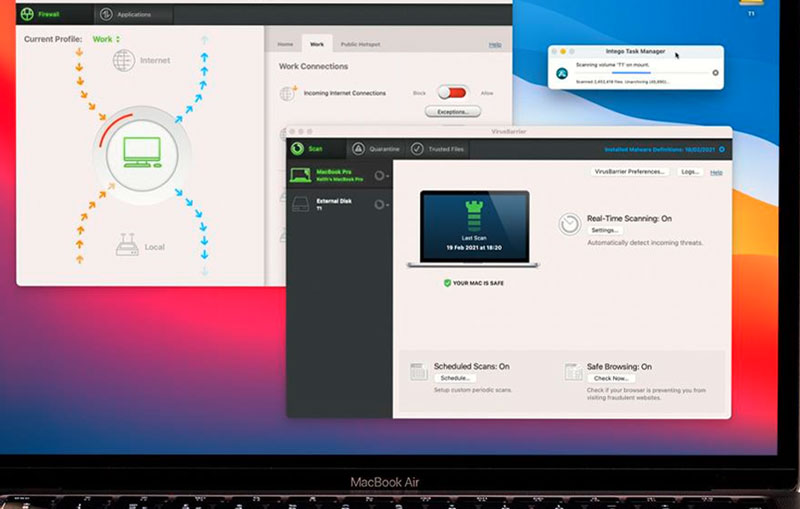
Task: Click globe icon beside Incoming Internet Connections
Action: [288, 93]
